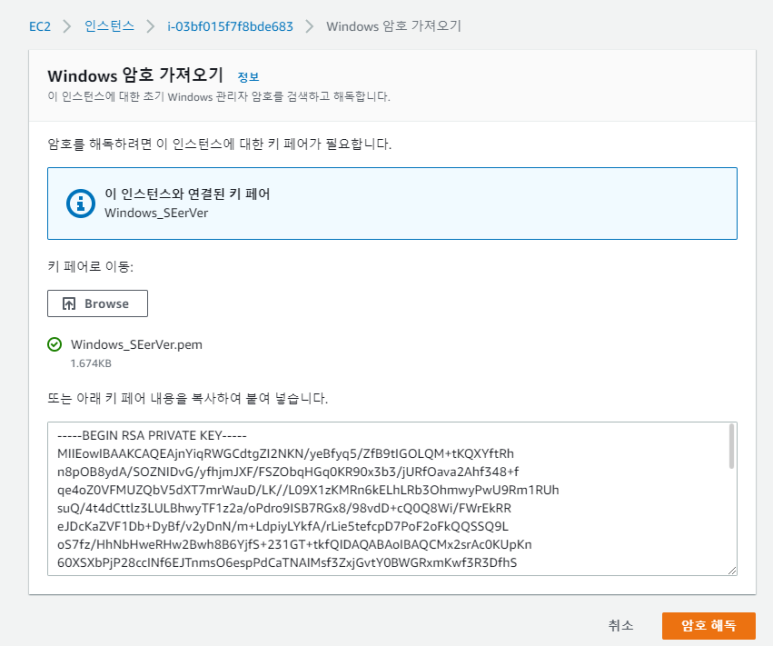Click the 또는 아래 키 페어 내용을 instruction text
Image resolution: width=773 pixels, height=646 pixels.
point(188,398)
